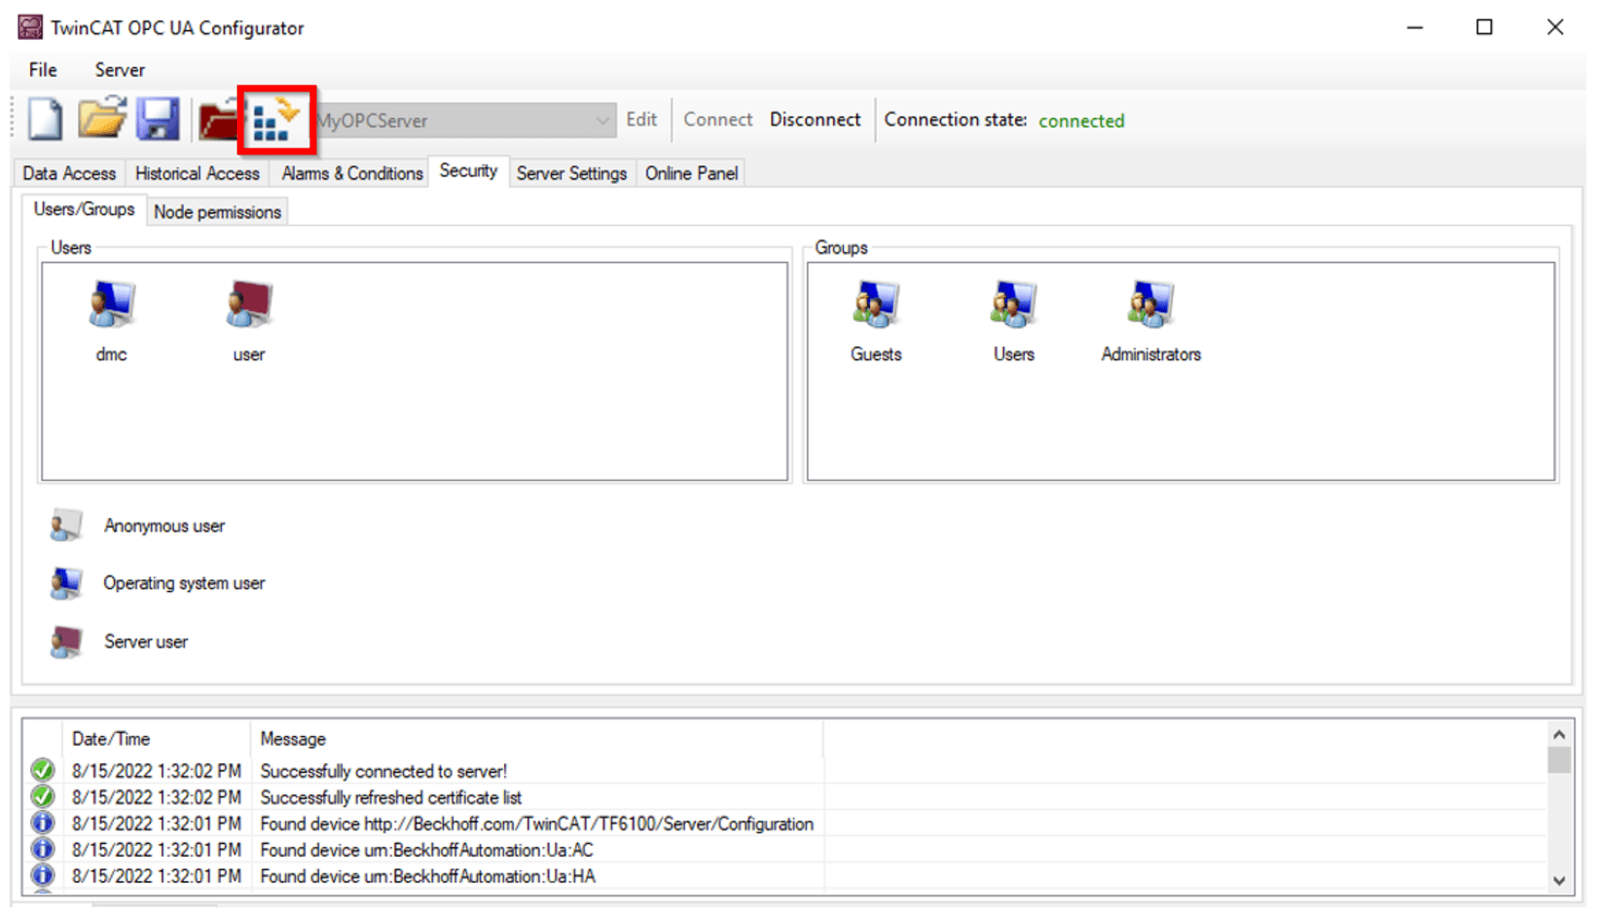The height and width of the screenshot is (917, 1600).
Task: Open the Server Settings tab
Action: coord(571,173)
